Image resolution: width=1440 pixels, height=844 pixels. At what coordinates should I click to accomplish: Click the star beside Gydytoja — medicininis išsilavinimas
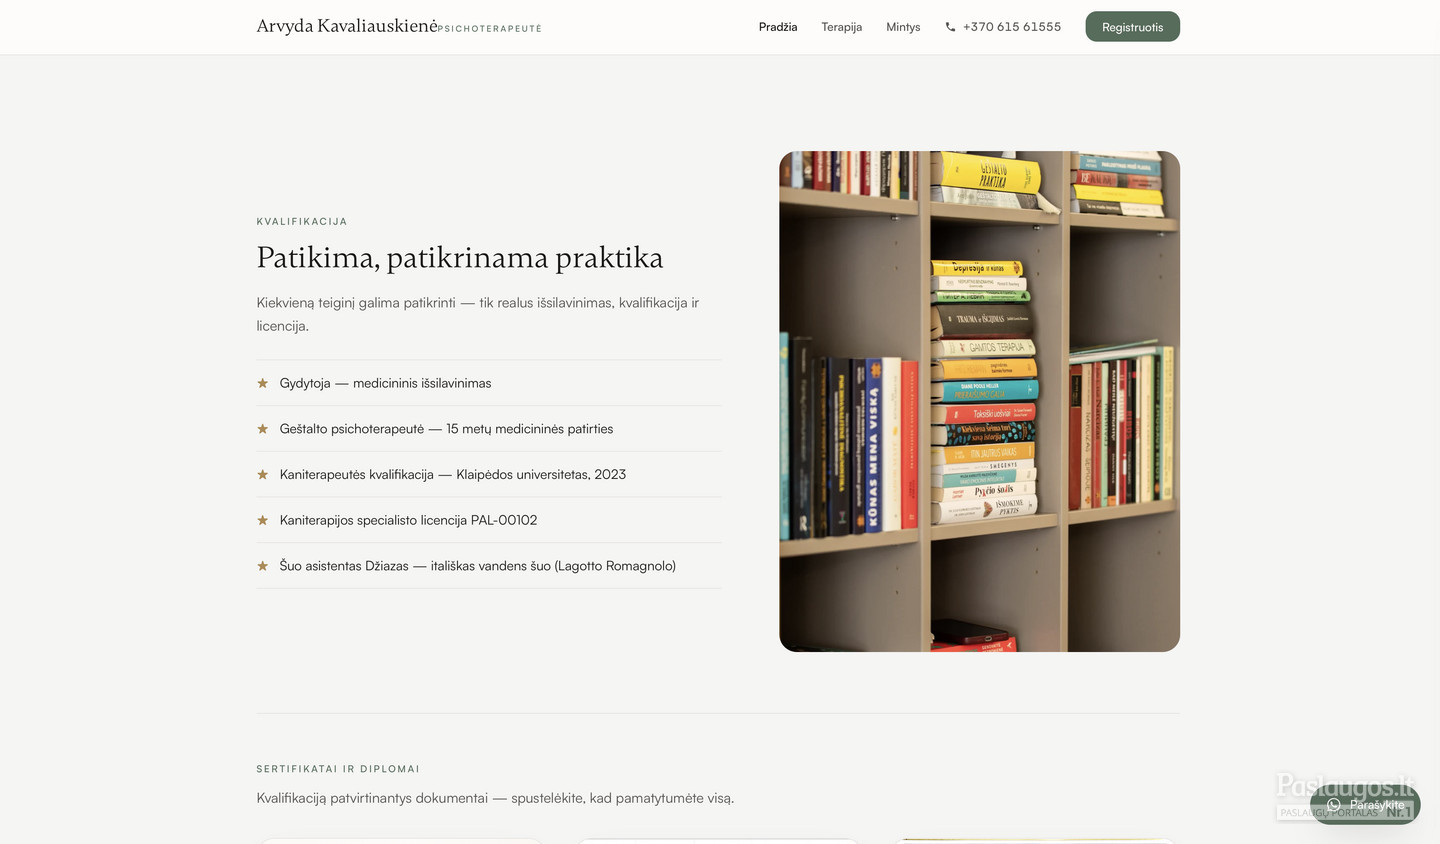tap(263, 383)
